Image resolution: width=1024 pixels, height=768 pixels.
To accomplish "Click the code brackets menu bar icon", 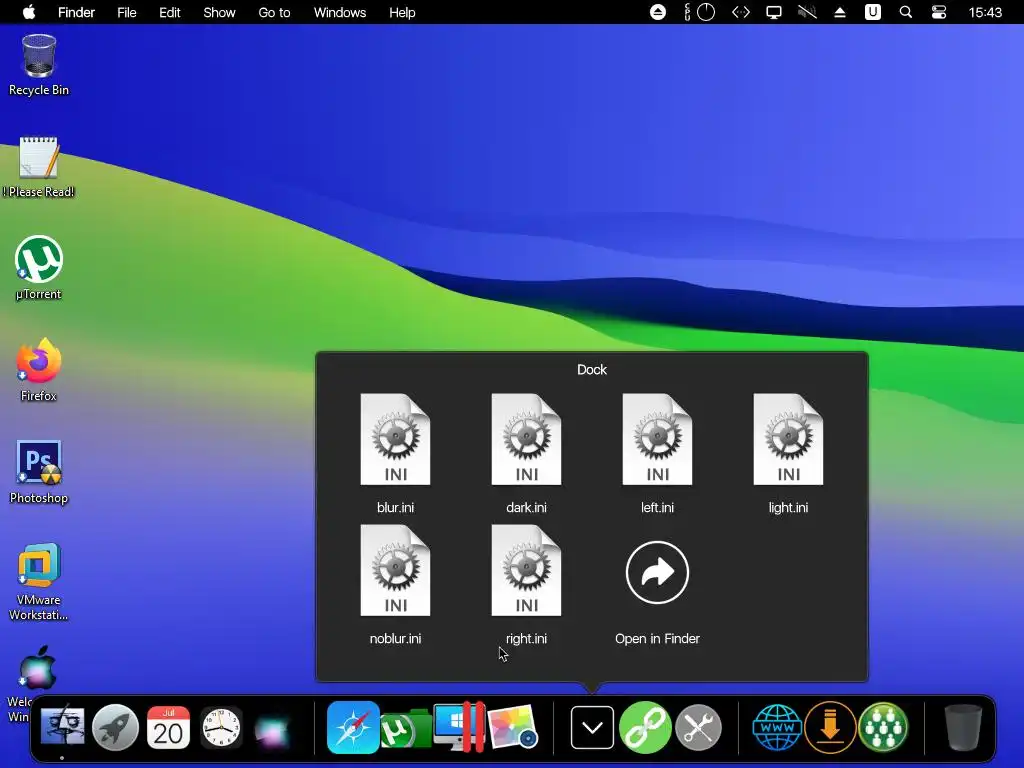I will tap(741, 12).
